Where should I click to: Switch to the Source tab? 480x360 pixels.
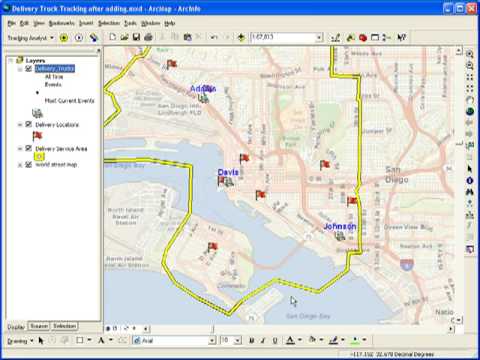click(x=39, y=326)
